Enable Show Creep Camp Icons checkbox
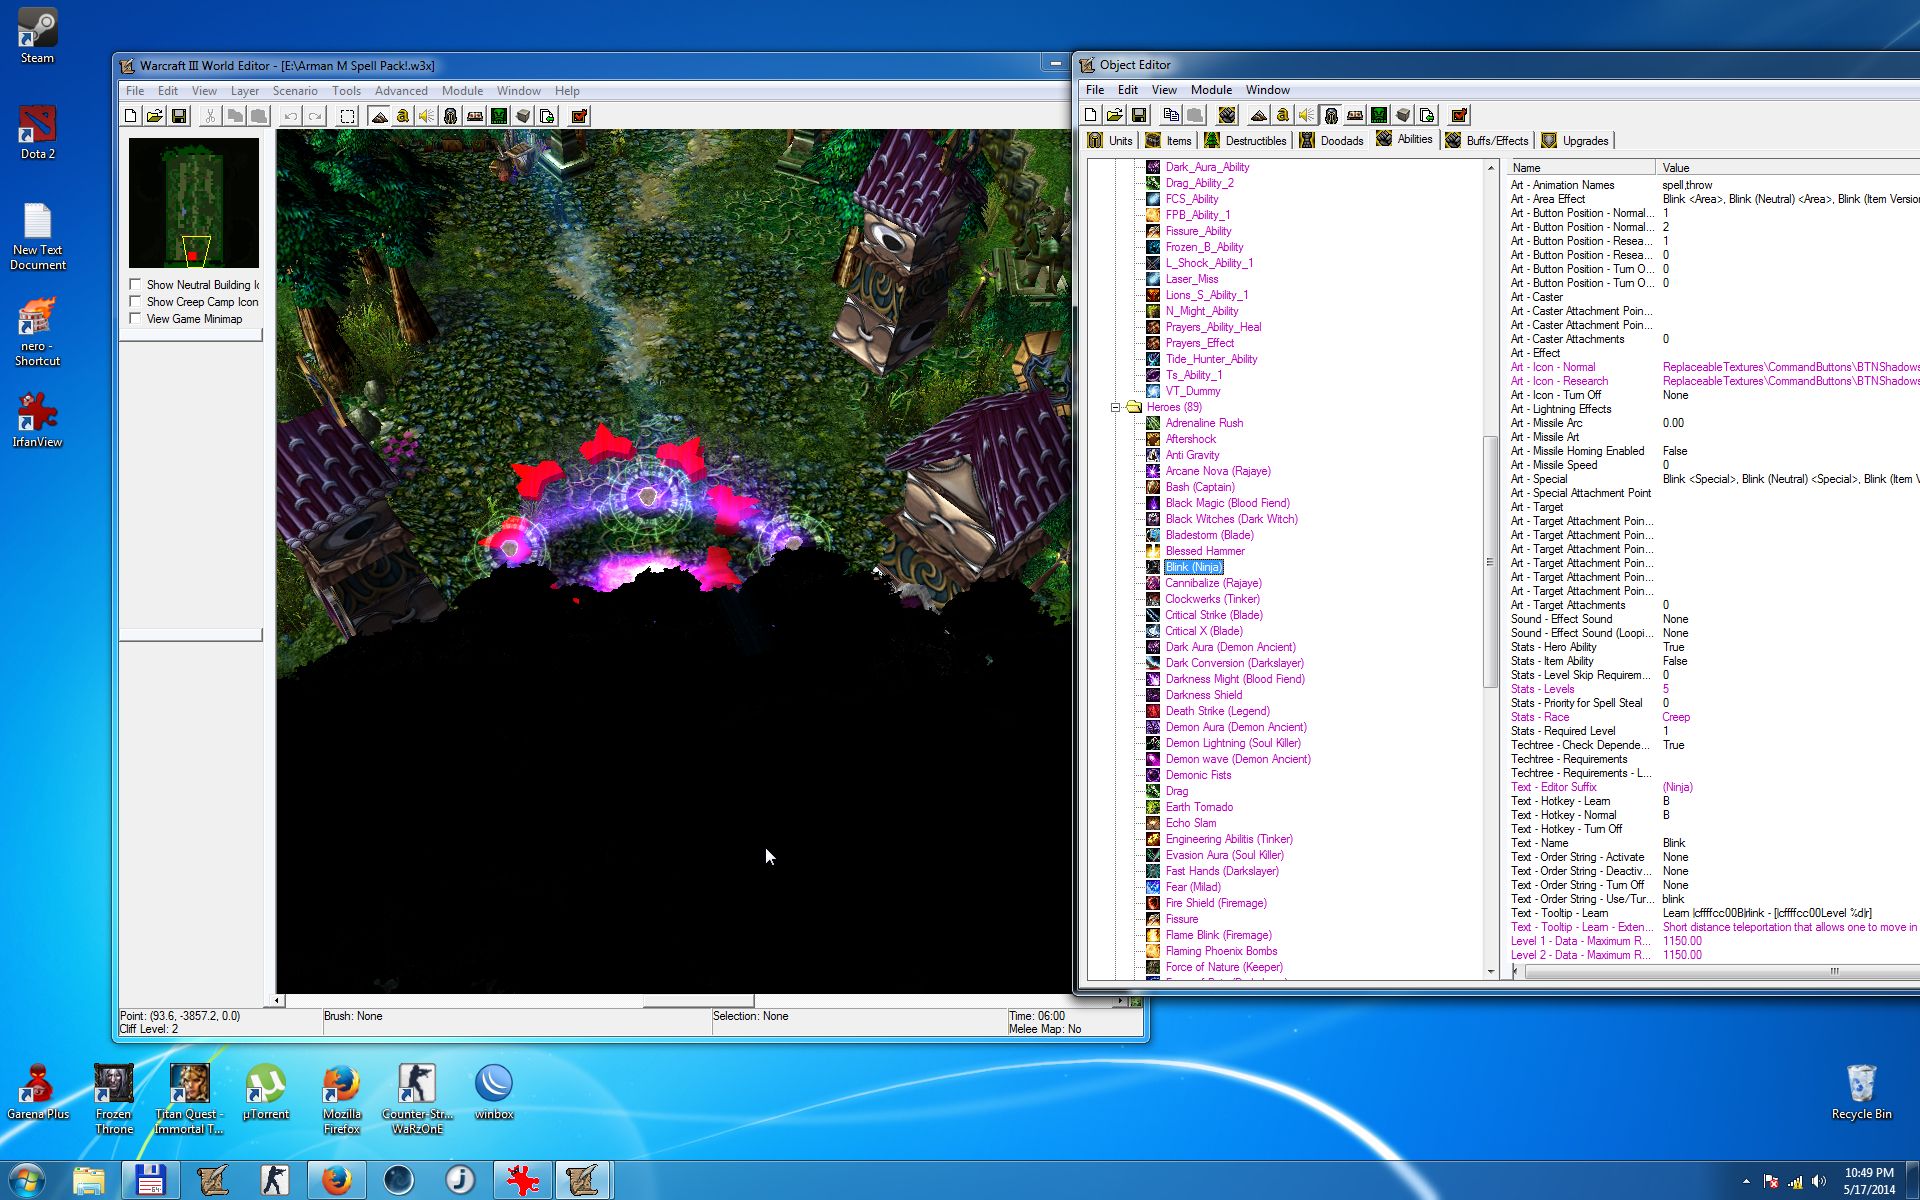This screenshot has width=1920, height=1200. click(x=135, y=301)
